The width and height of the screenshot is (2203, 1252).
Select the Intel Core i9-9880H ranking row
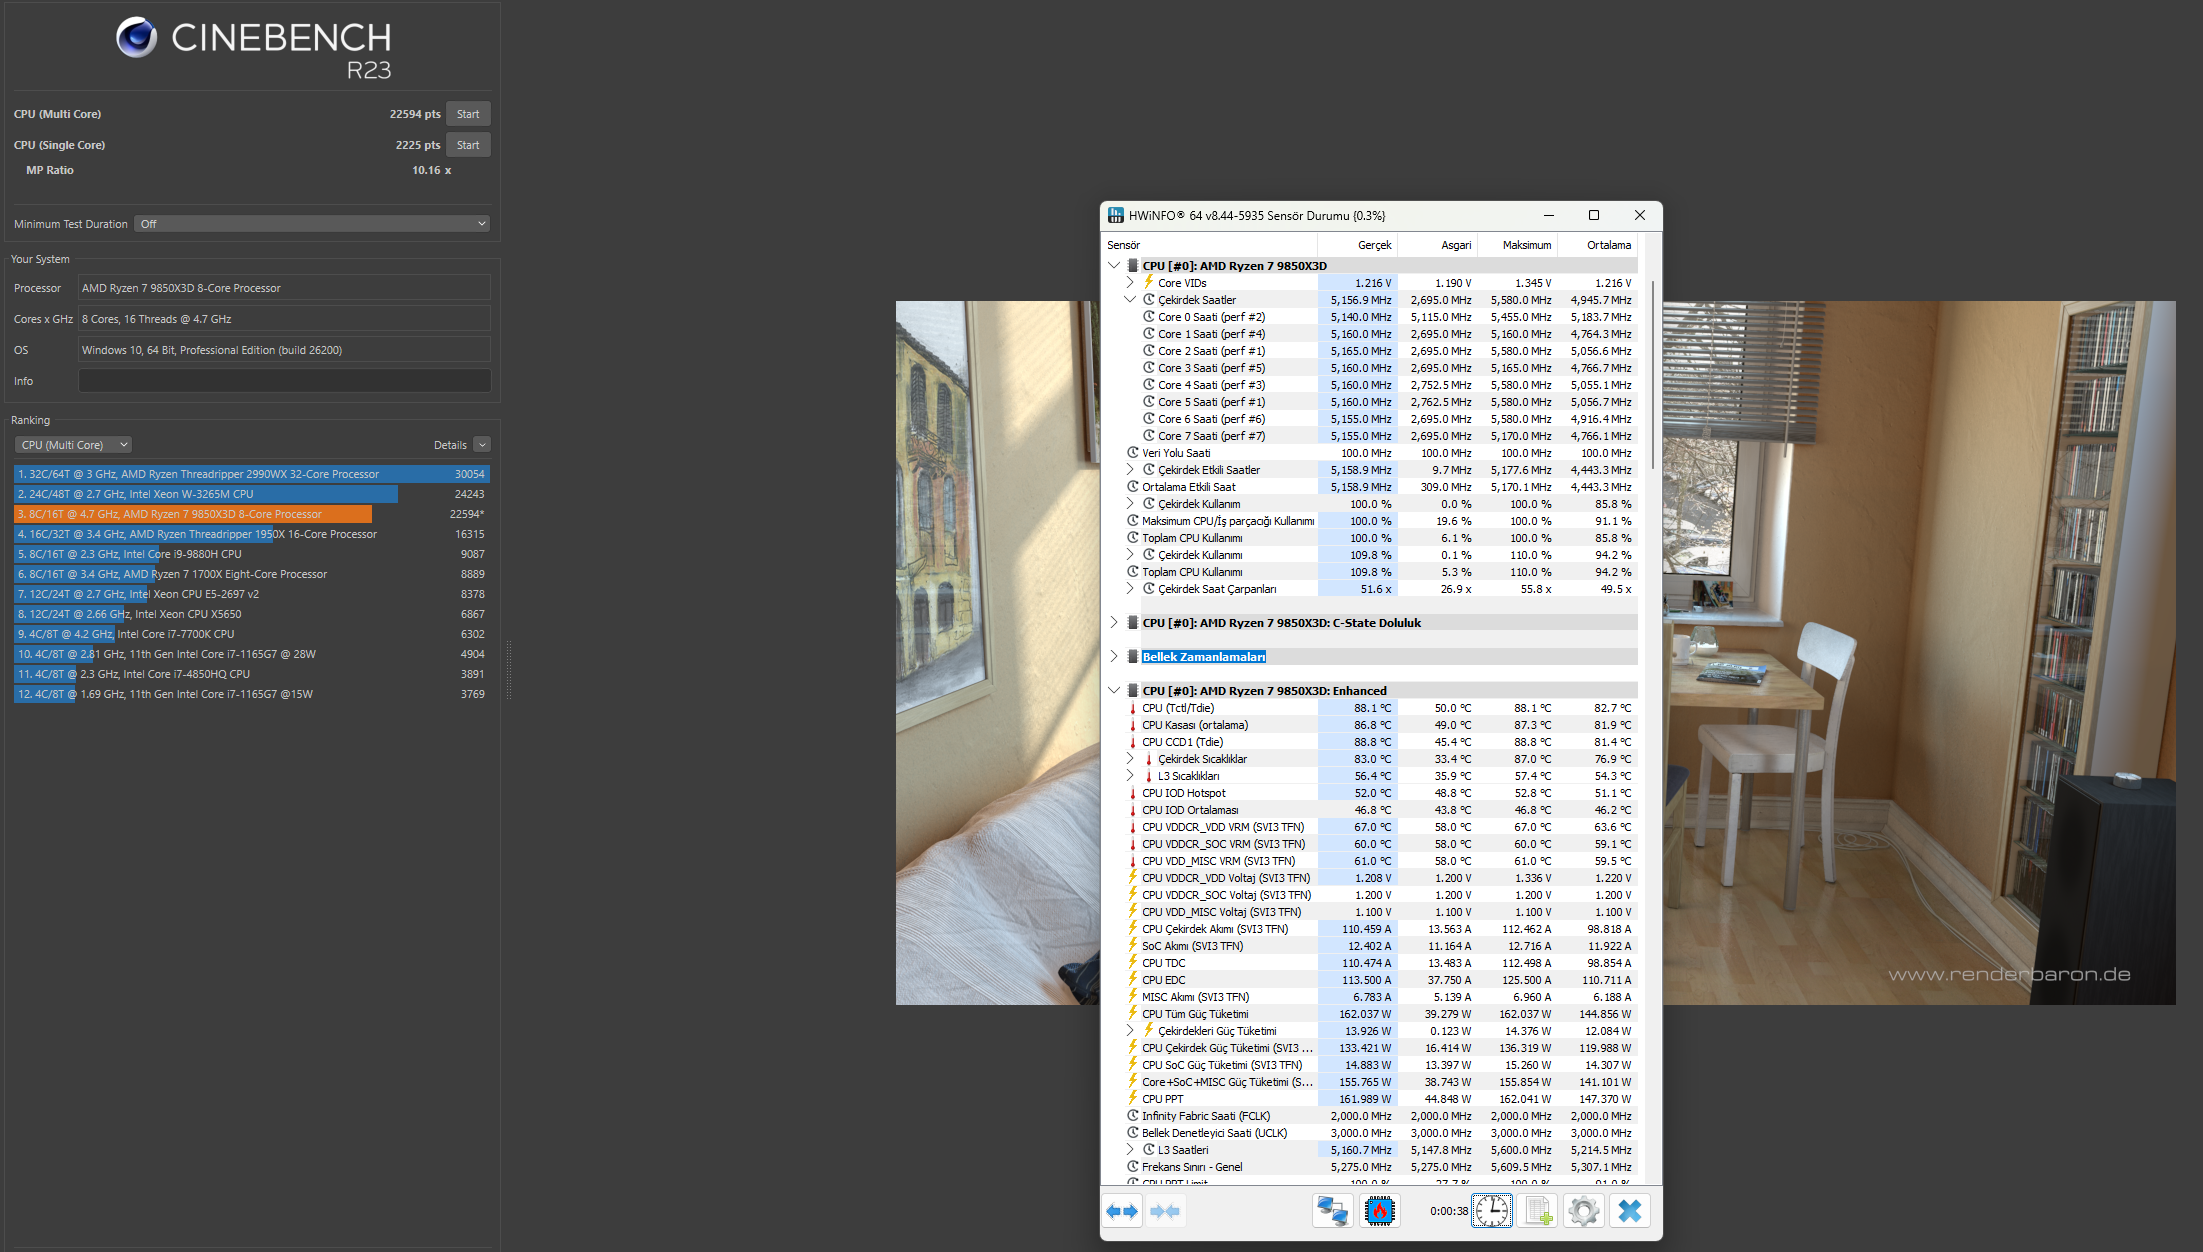tap(251, 554)
